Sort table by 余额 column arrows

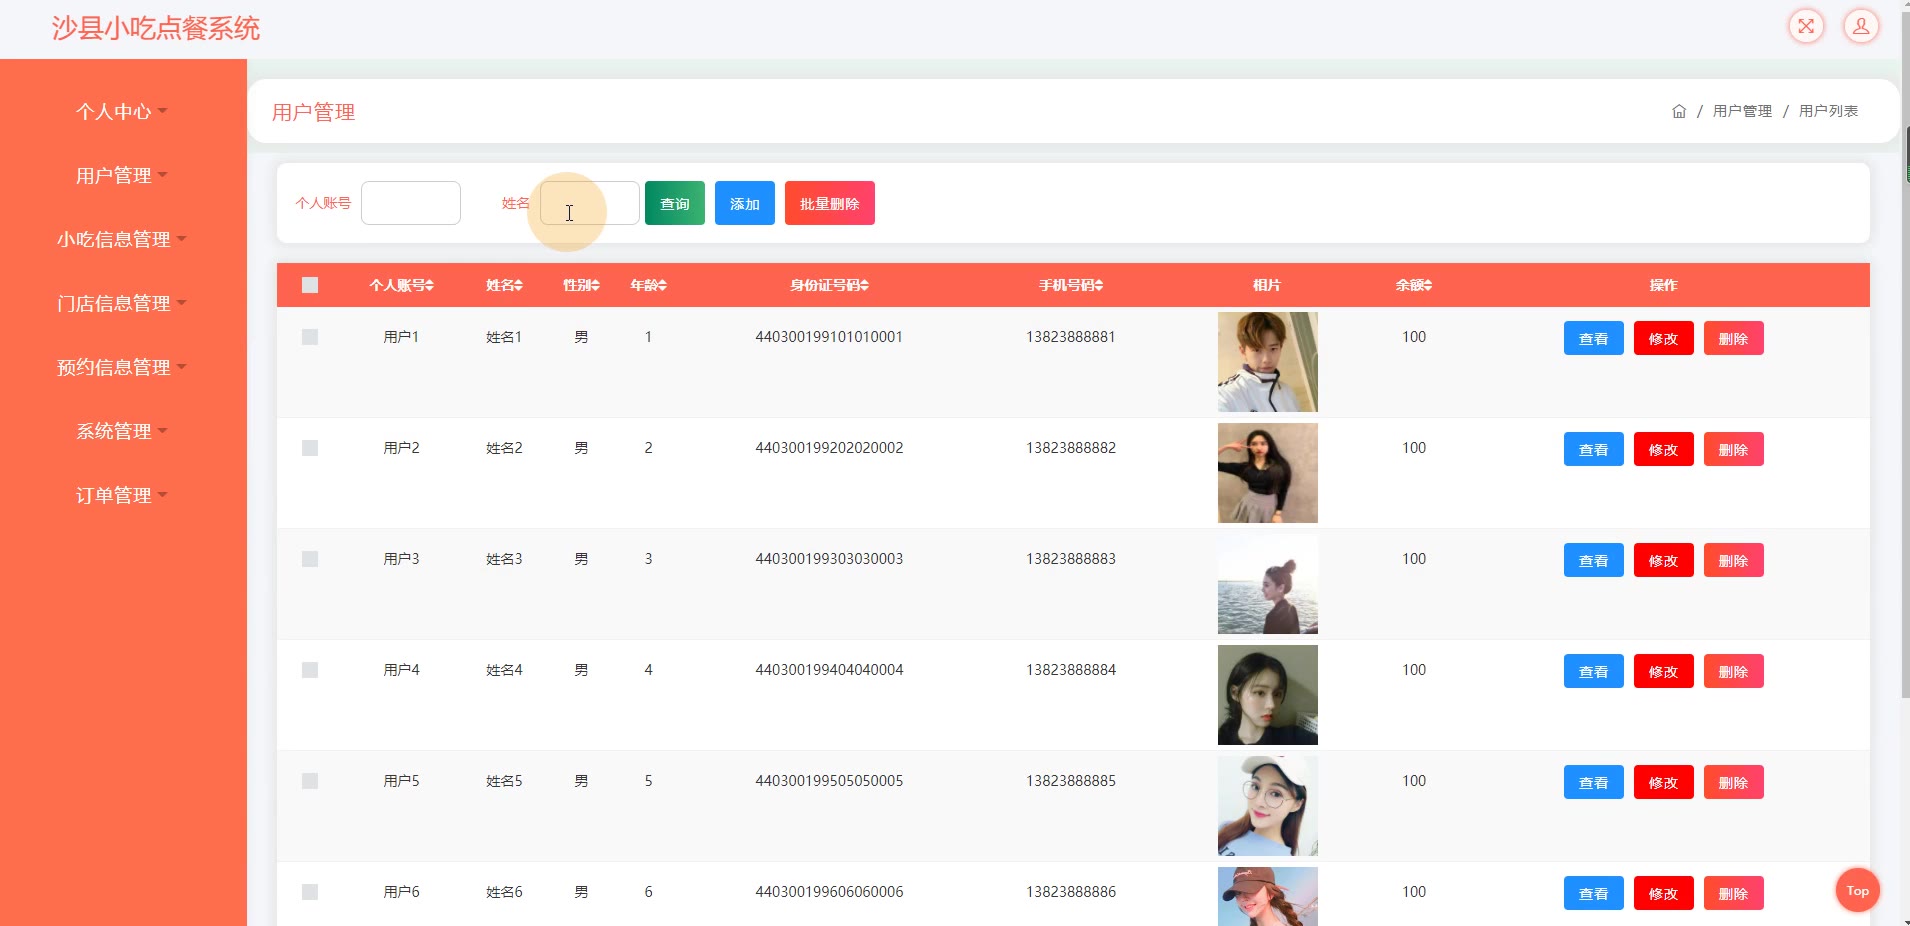[1428, 286]
